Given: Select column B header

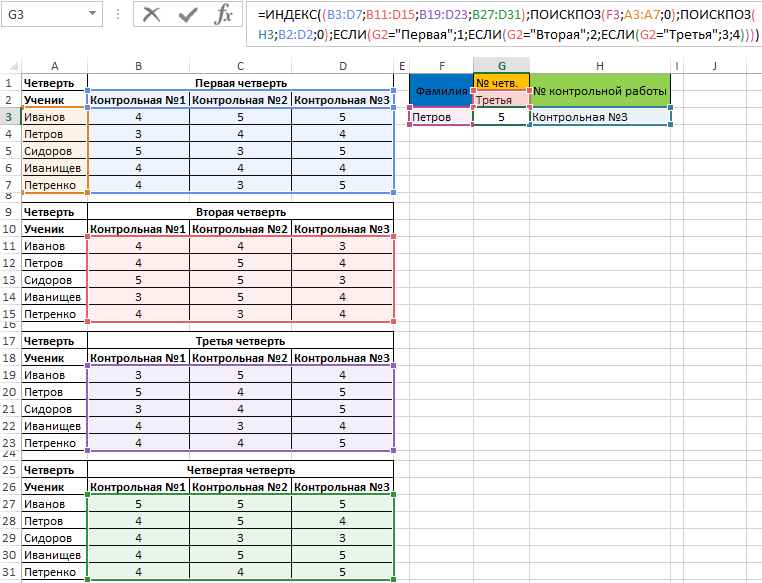Looking at the screenshot, I should tap(138, 66).
